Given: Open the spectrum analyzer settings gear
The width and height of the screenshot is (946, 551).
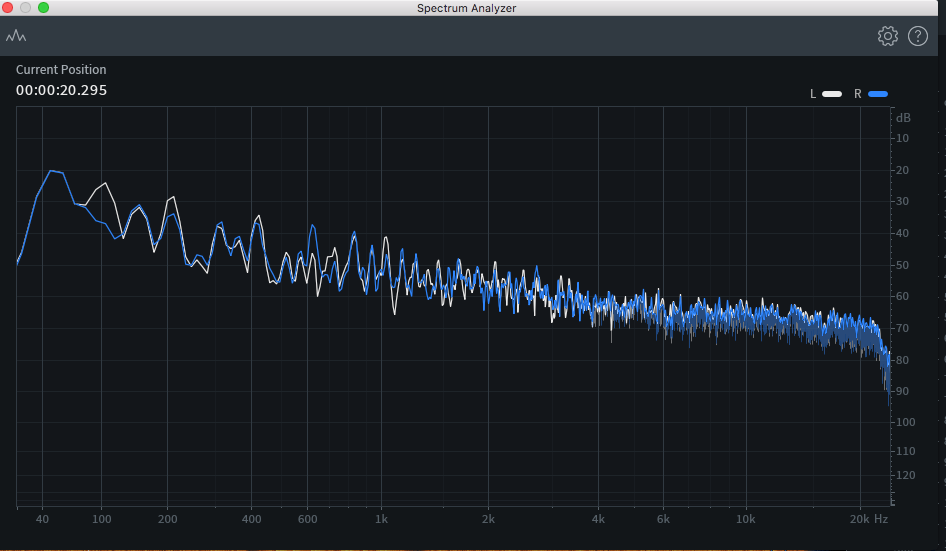Looking at the screenshot, I should (x=887, y=36).
